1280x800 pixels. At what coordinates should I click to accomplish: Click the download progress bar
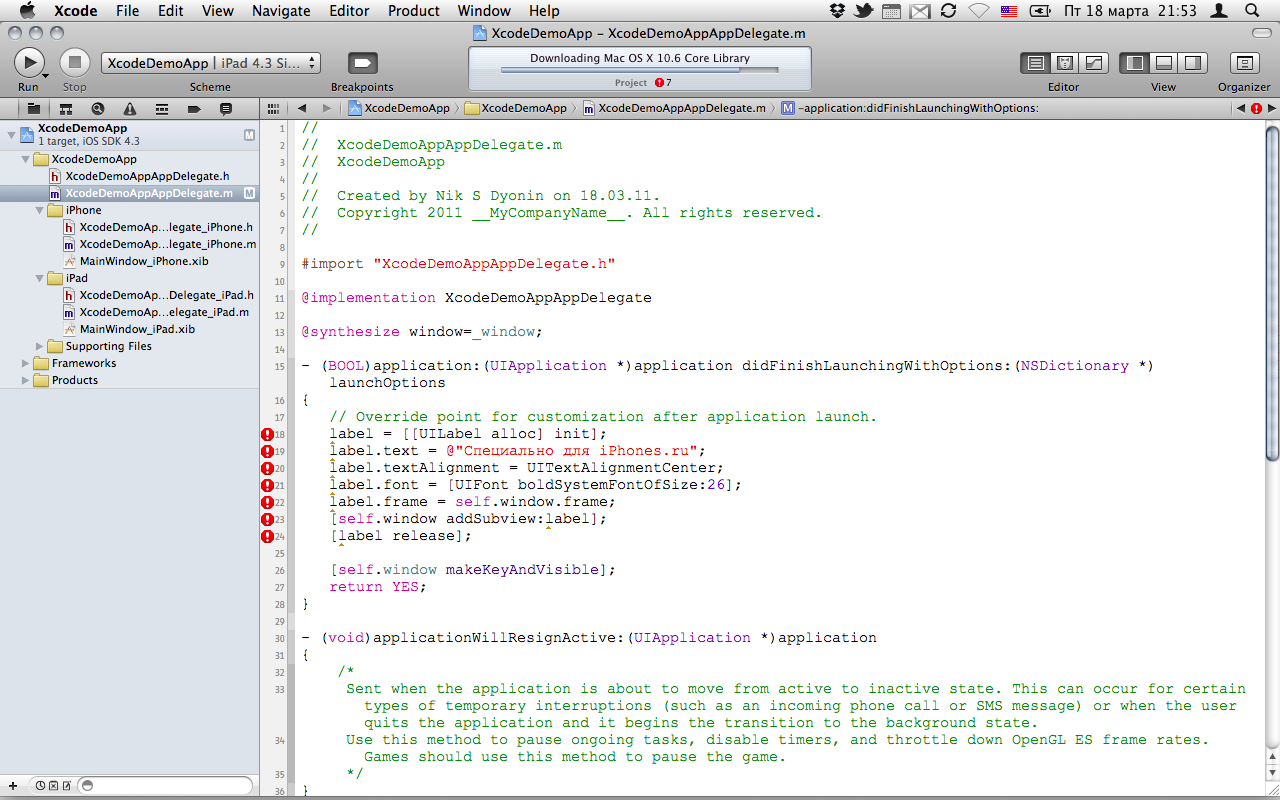click(640, 70)
